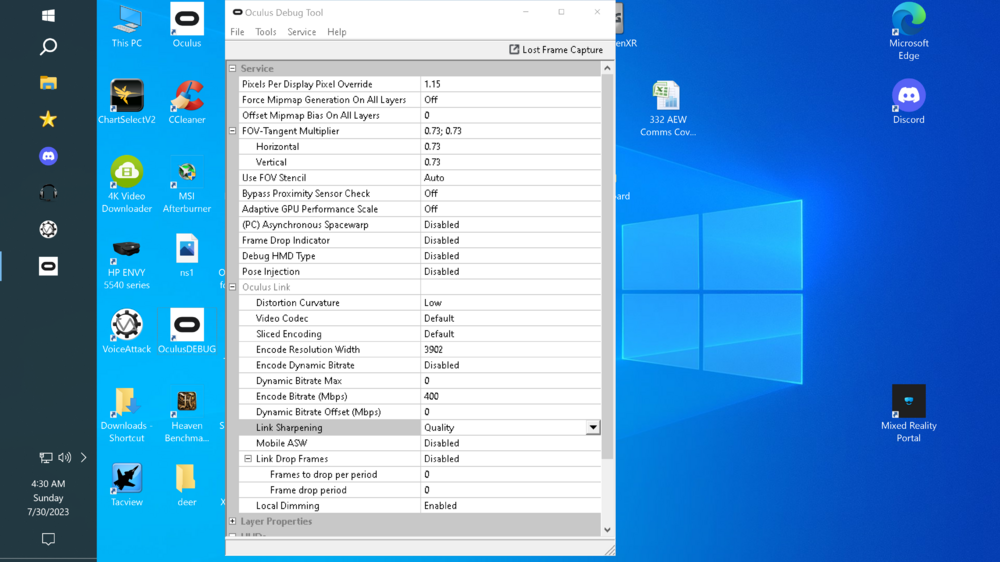Click the scroll down arrow in properties list
The image size is (1000, 562).
tap(607, 529)
